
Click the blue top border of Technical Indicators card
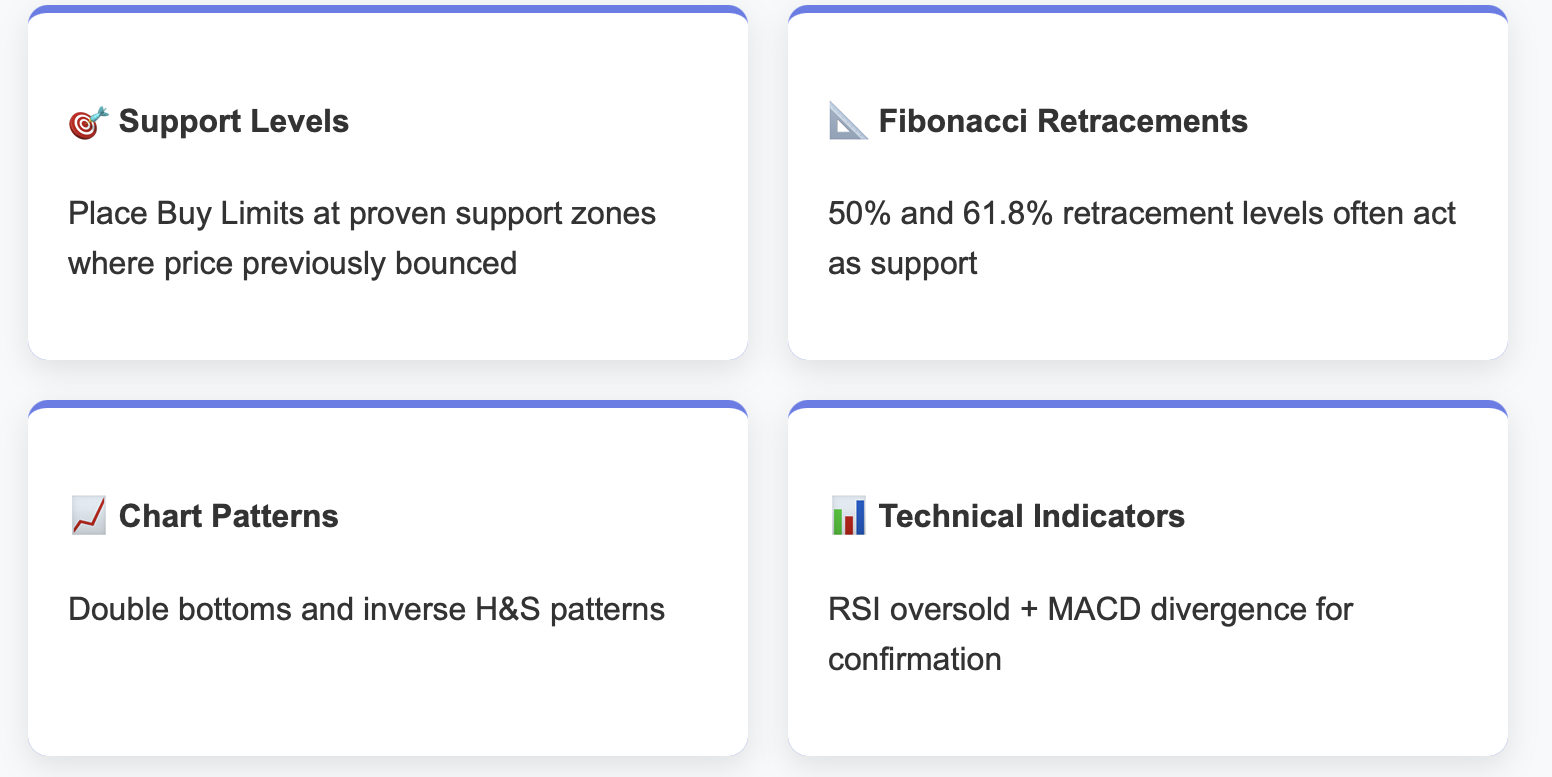click(x=1148, y=404)
